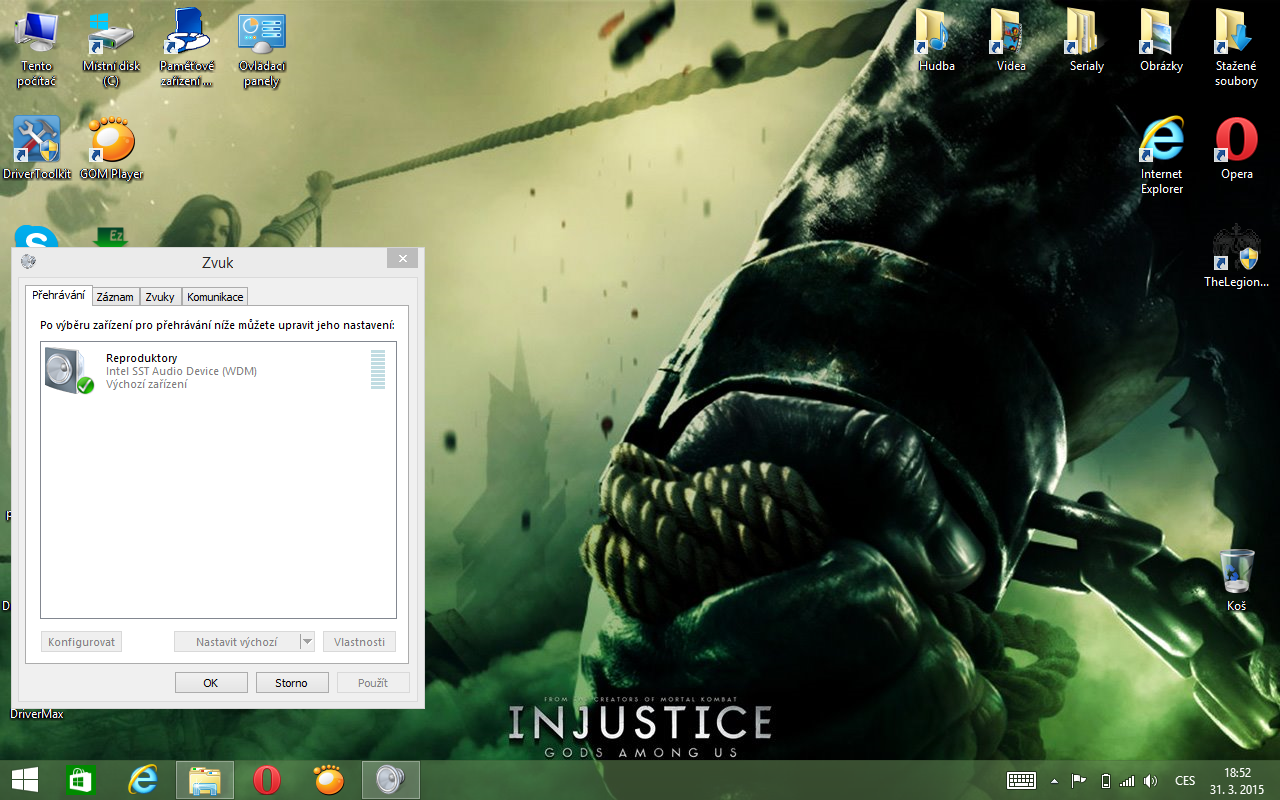Image resolution: width=1280 pixels, height=800 pixels.
Task: Show hidden tray icons arrow
Action: click(x=1054, y=781)
